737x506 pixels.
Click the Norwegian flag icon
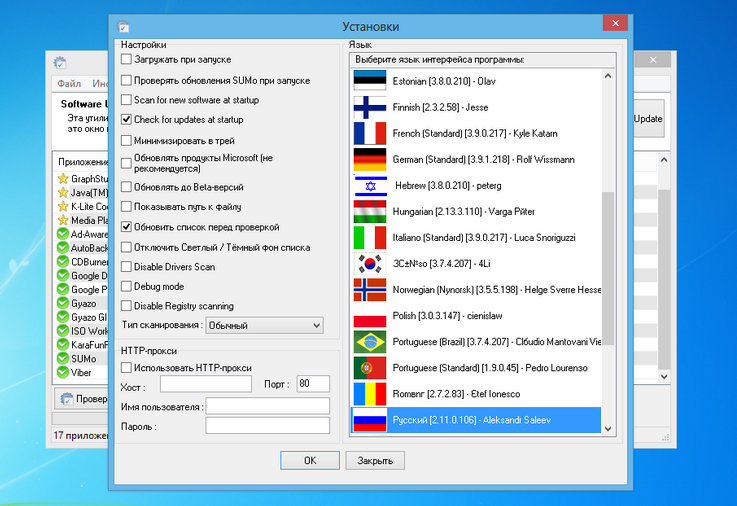coord(369,289)
